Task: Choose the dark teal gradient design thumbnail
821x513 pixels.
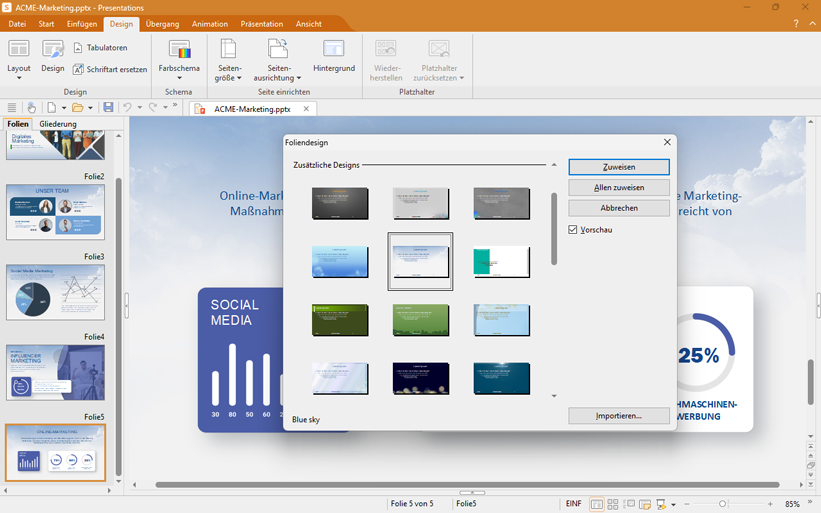Action: pos(502,378)
